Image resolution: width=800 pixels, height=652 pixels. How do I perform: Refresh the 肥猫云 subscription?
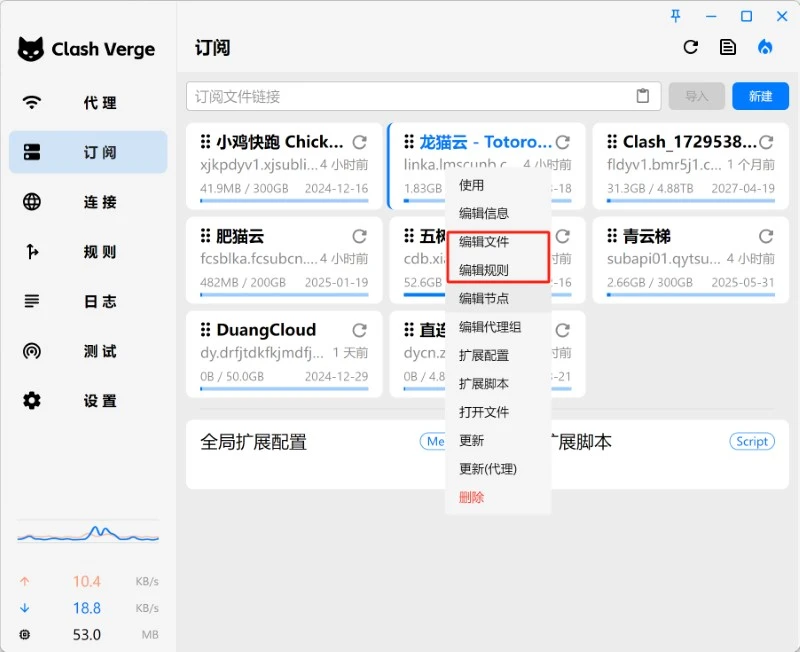(x=360, y=236)
